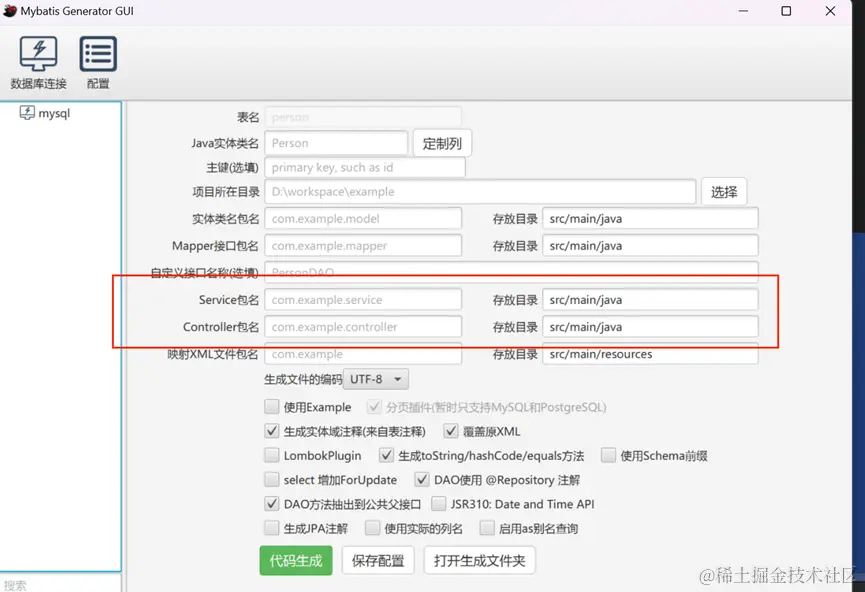Open the UTF-8 encoding dropdown
The image size is (865, 592).
coord(376,379)
